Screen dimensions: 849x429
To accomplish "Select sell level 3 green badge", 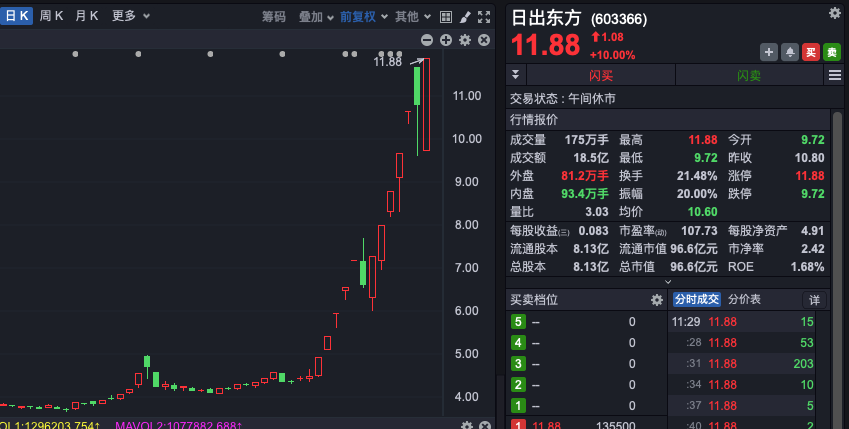I will point(518,363).
